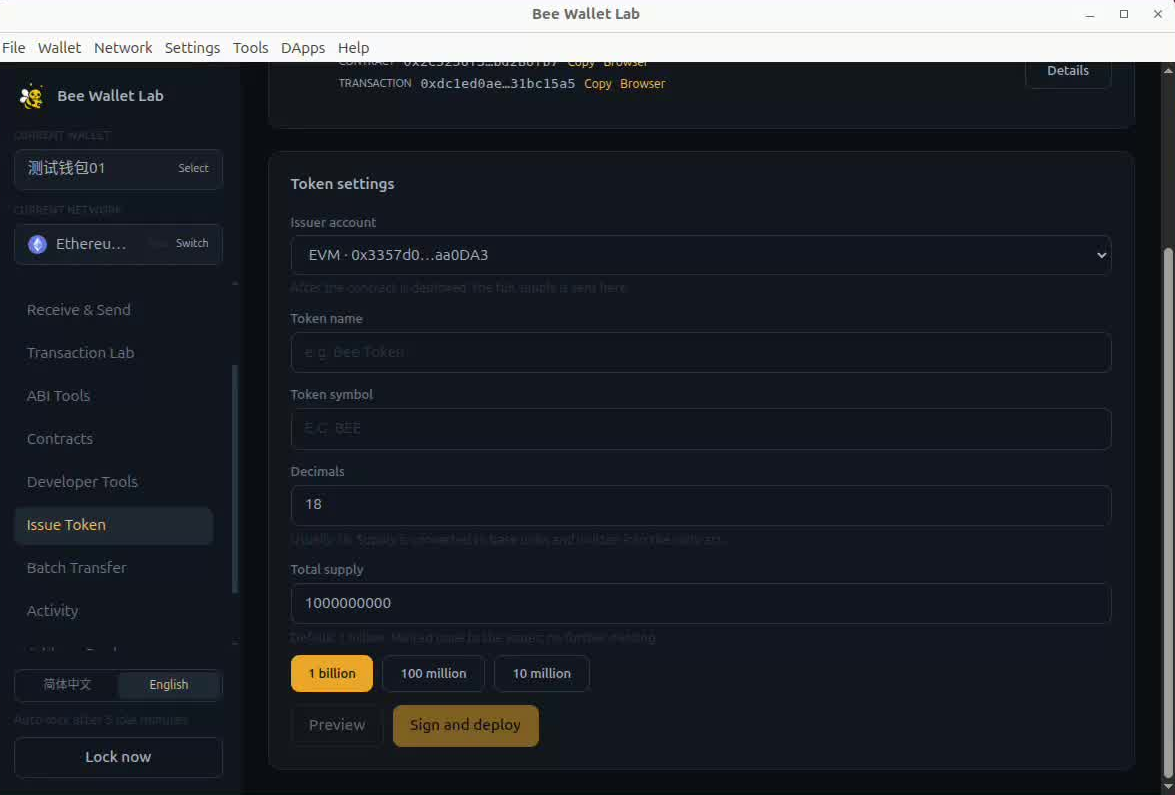The width and height of the screenshot is (1175, 795).
Task: Open the File menu
Action: pyautogui.click(x=13, y=48)
